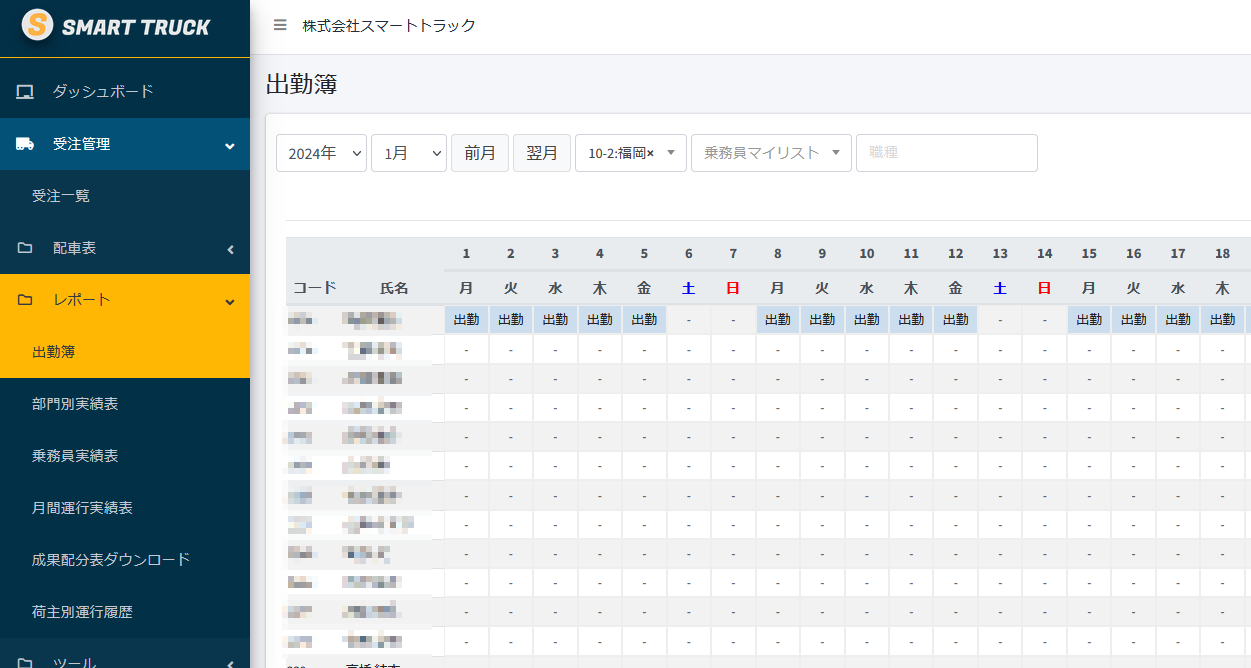
Task: Remove the 10-2:福岡 filter tag
Action: [x=650, y=153]
